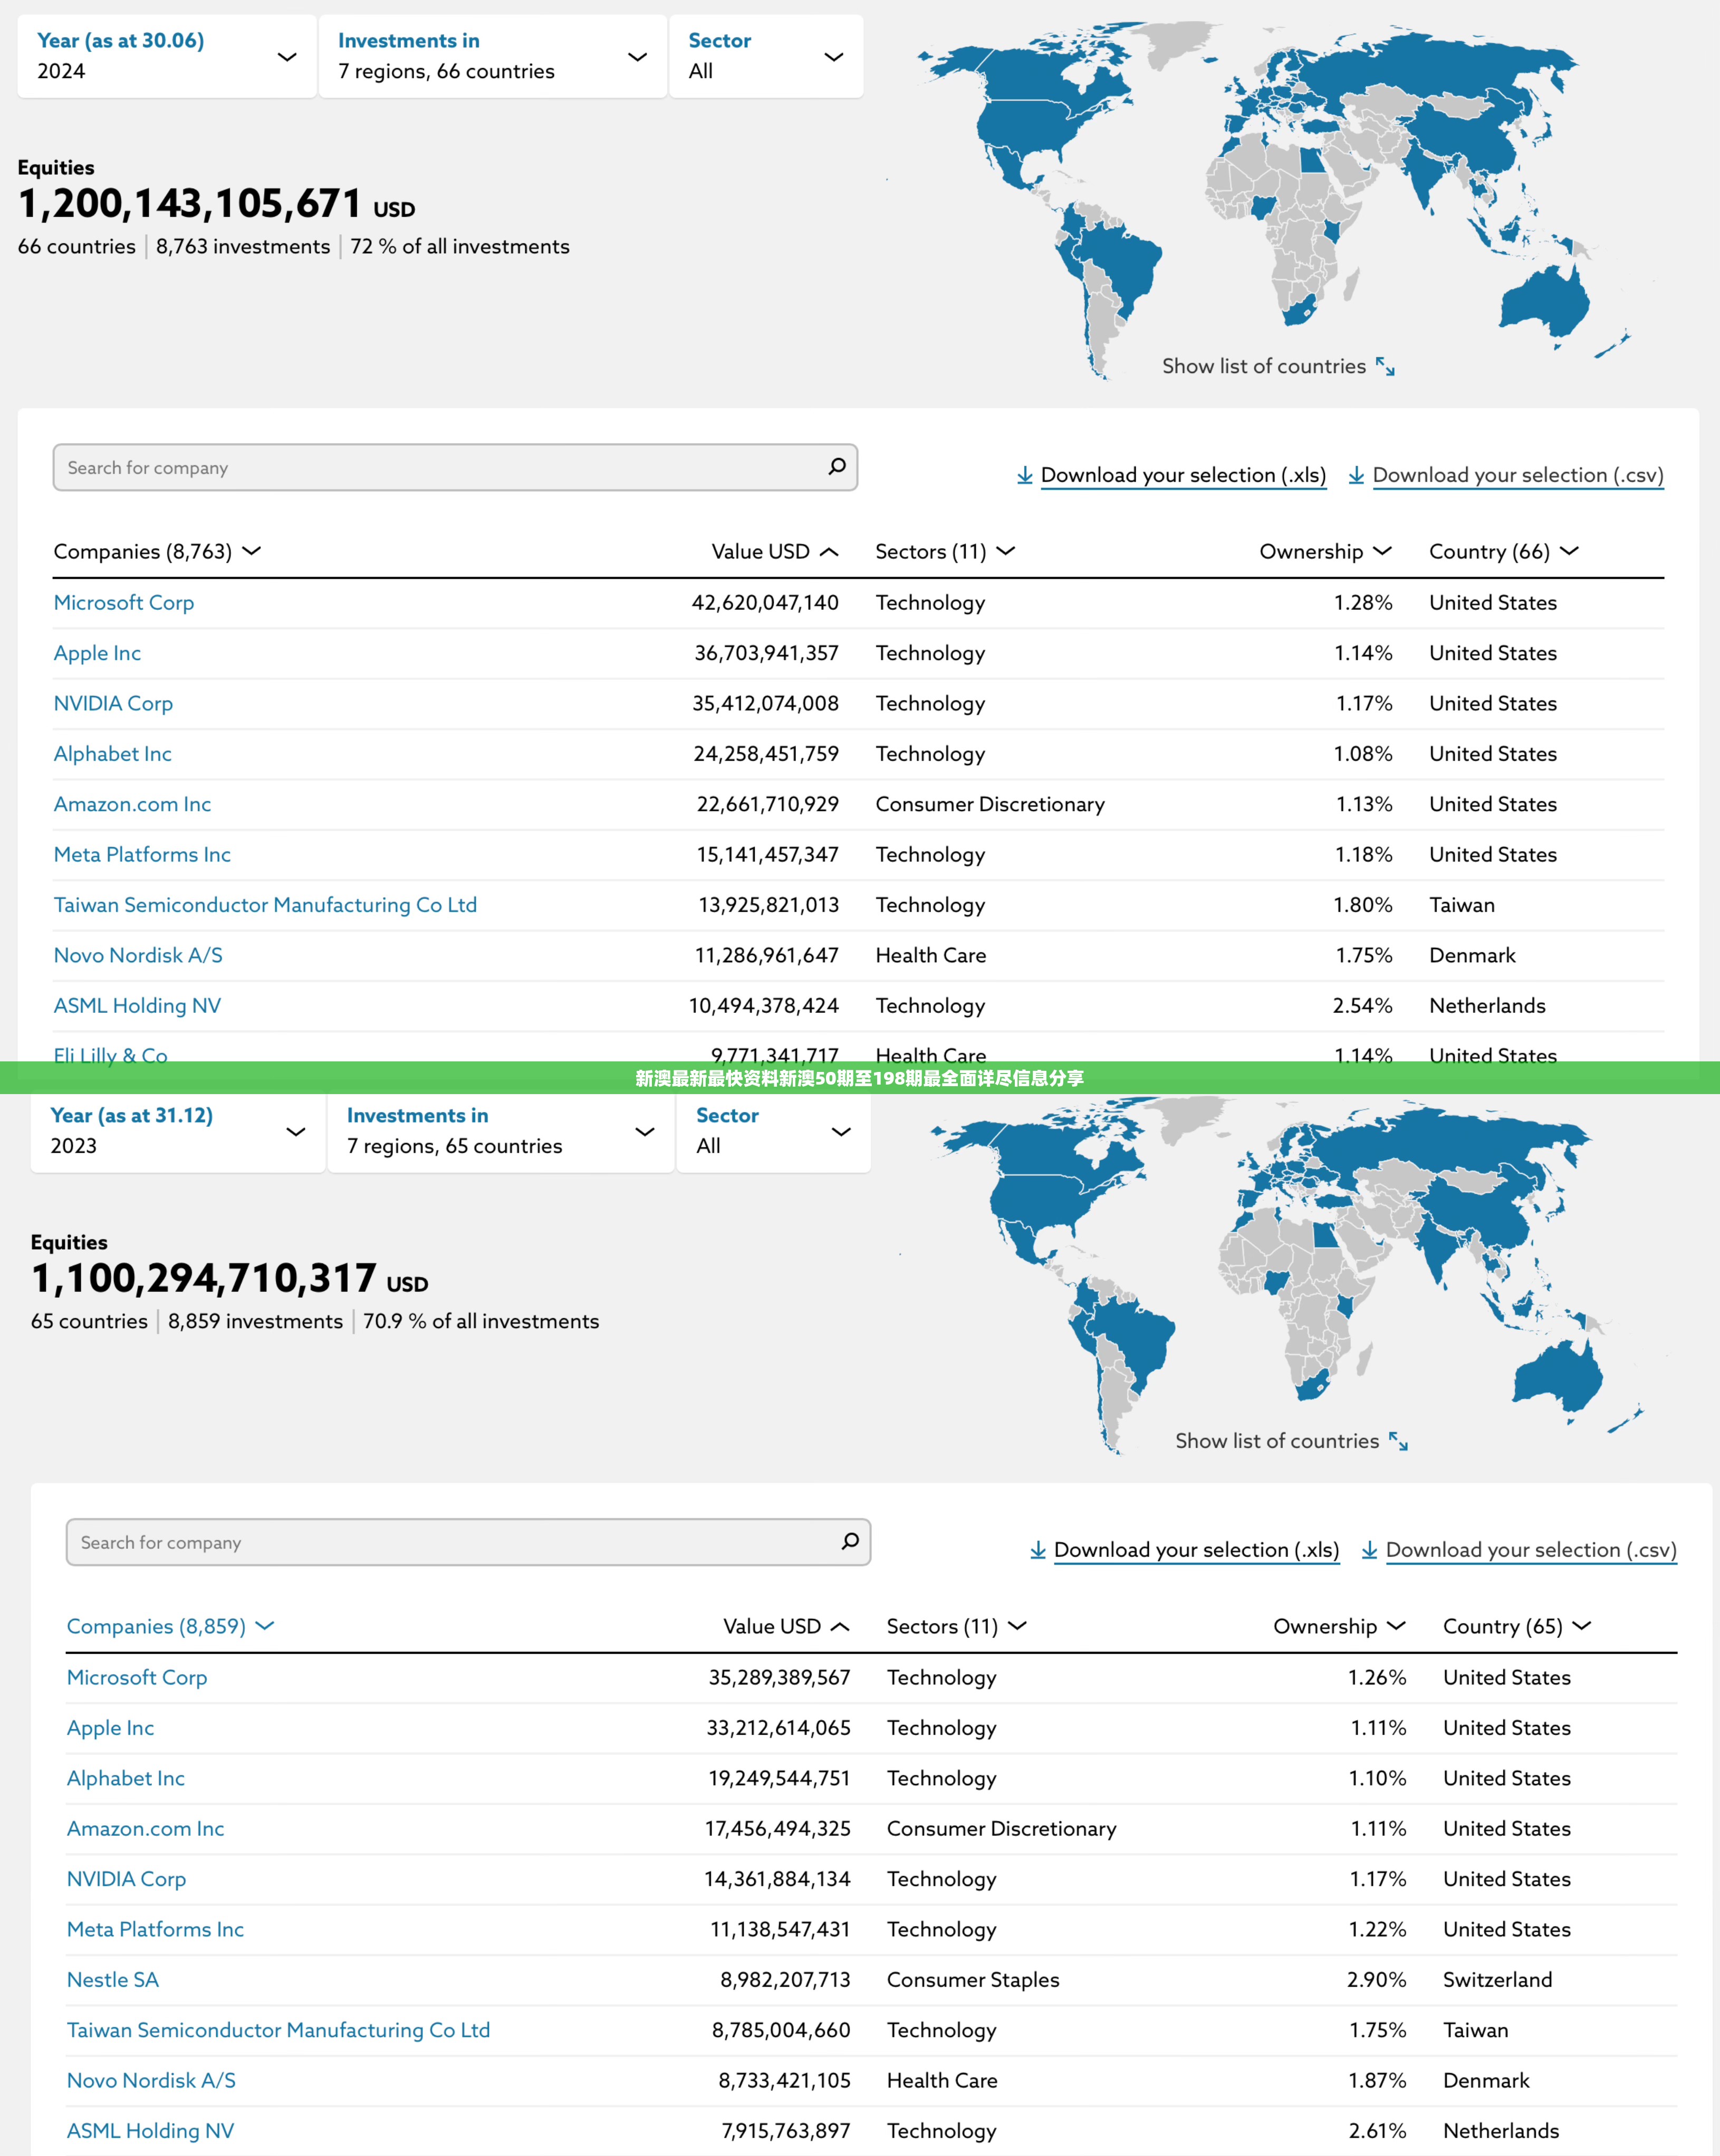Open ASML Holding NV with 2.61% ownership

150,2131
